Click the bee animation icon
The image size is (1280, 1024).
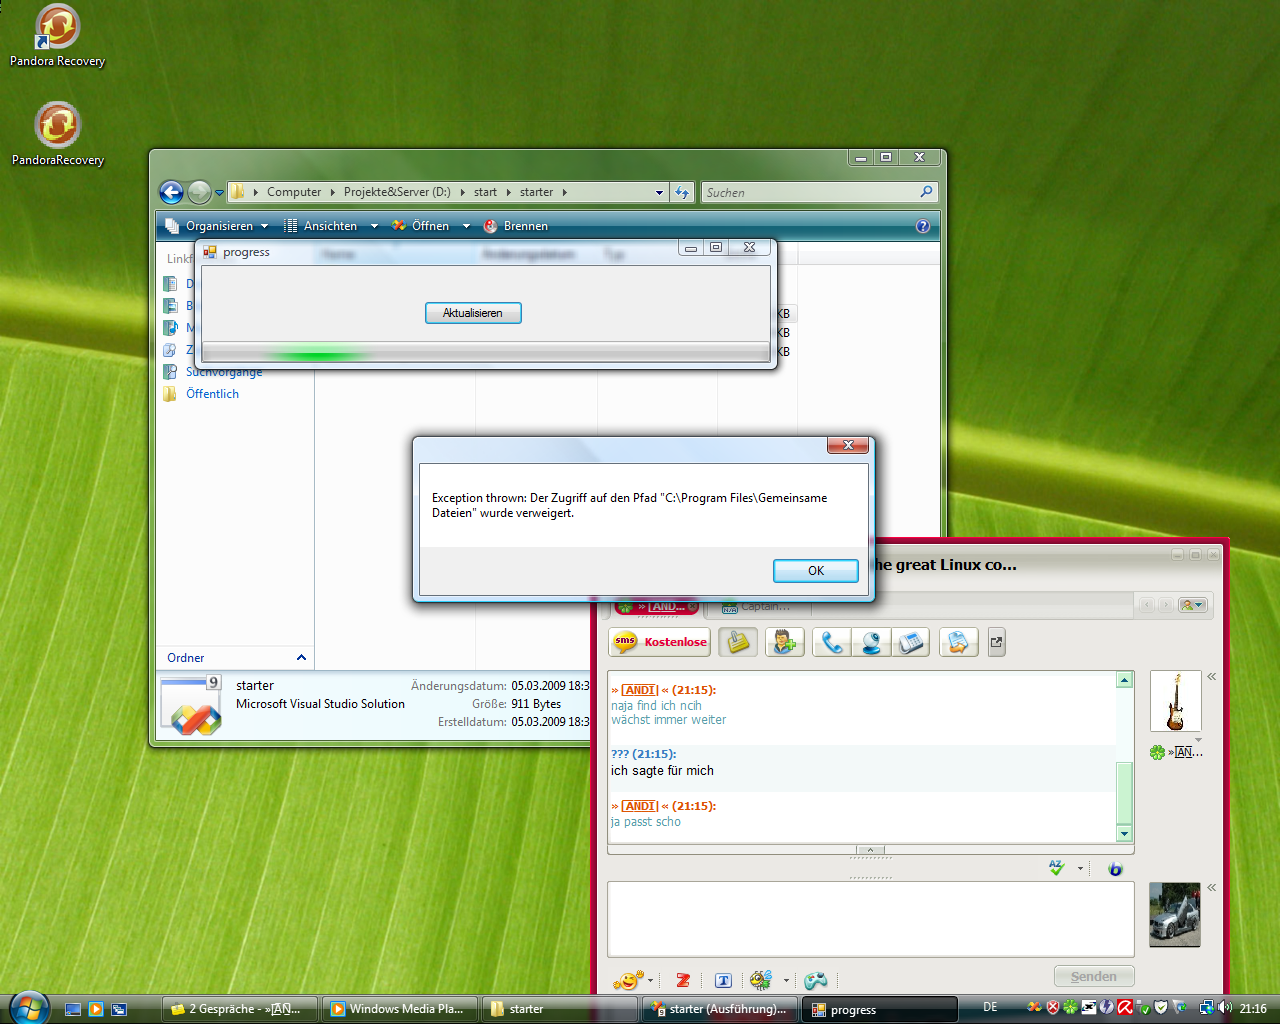coord(761,980)
